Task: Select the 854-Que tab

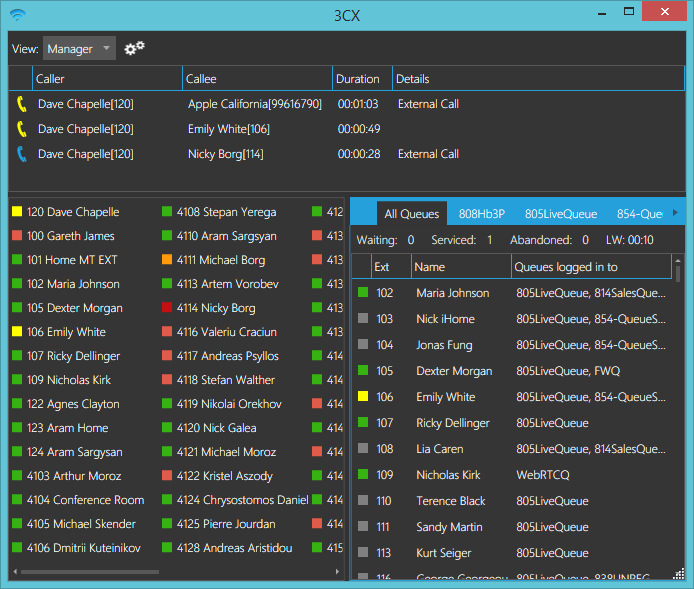Action: [640, 214]
